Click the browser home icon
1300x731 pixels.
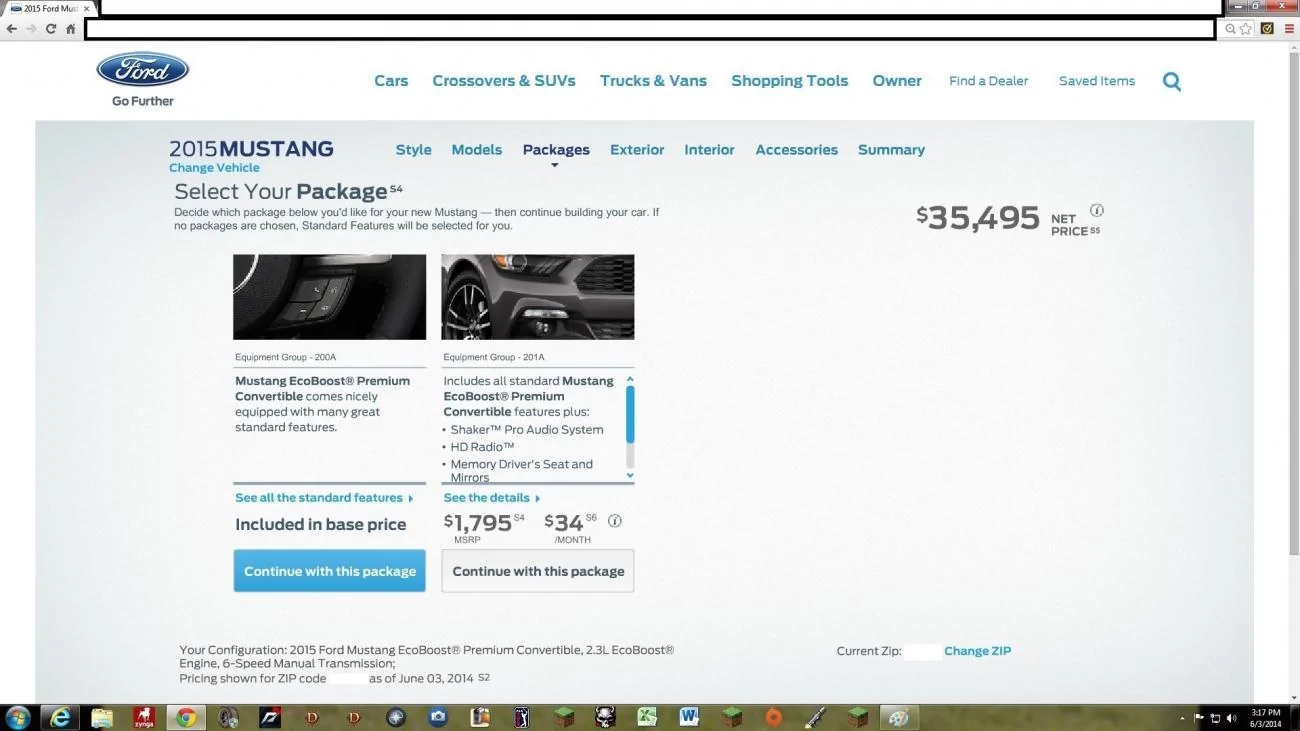tap(71, 29)
